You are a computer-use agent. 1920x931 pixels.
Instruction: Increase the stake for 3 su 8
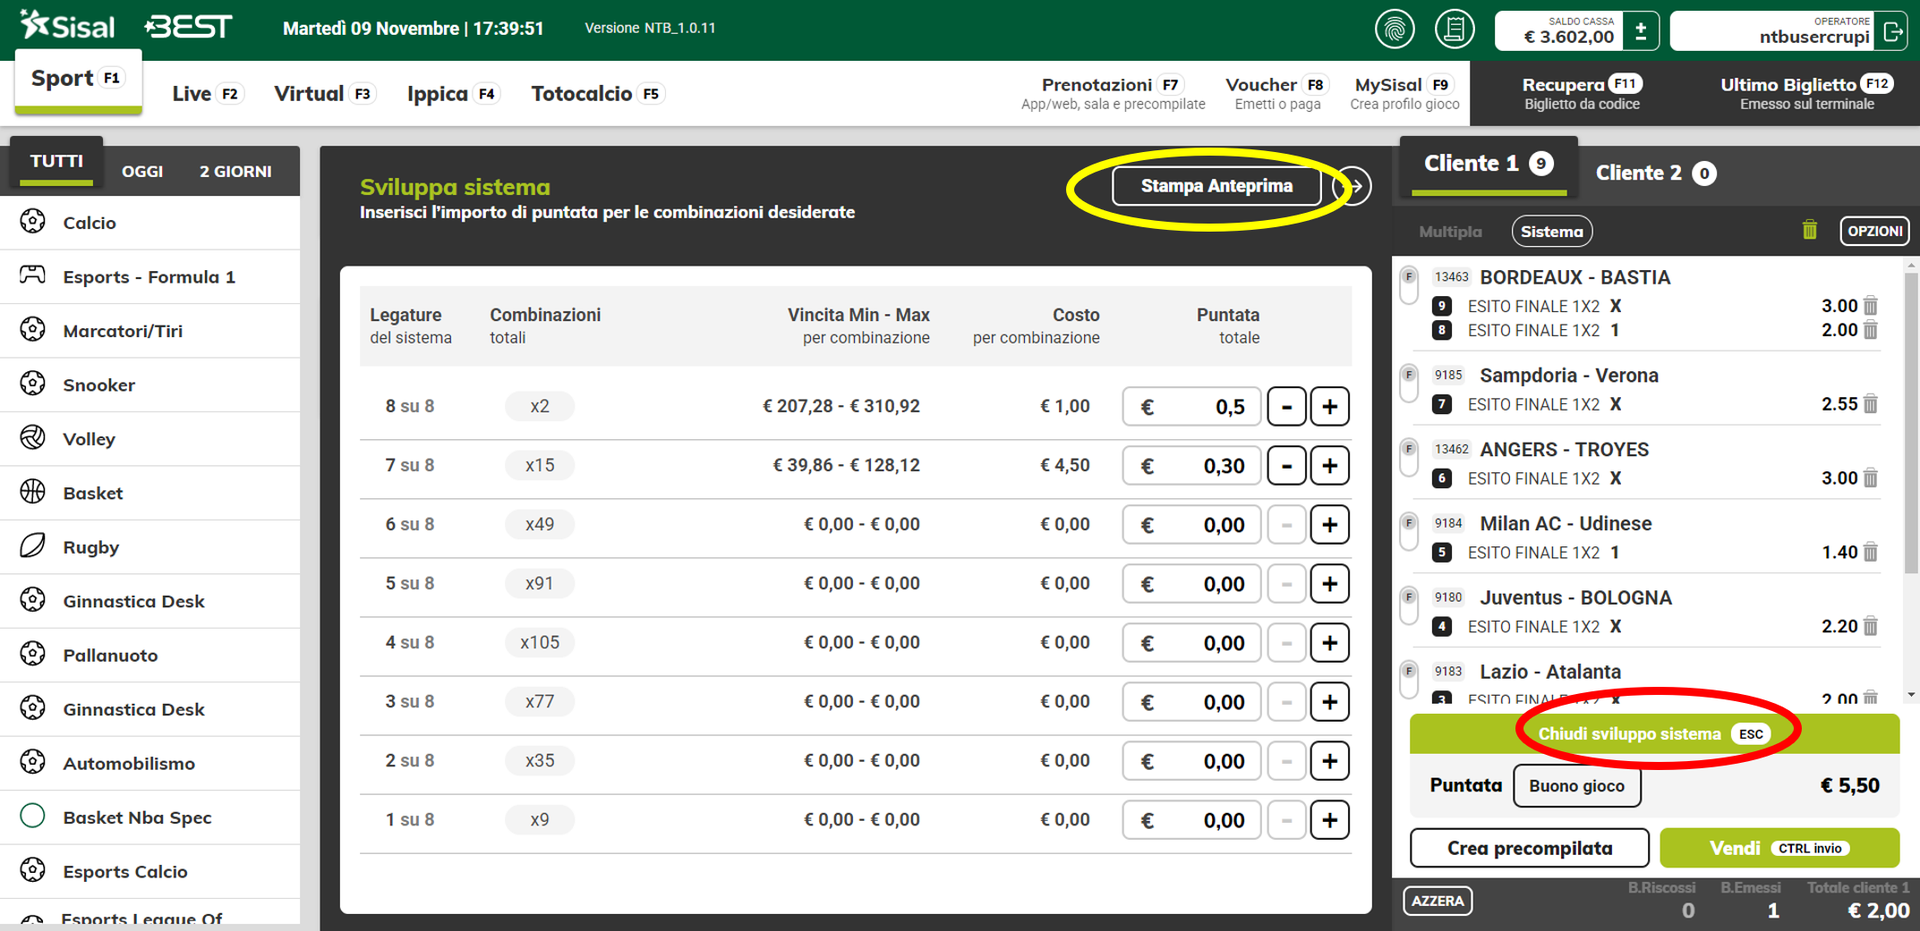pyautogui.click(x=1330, y=701)
